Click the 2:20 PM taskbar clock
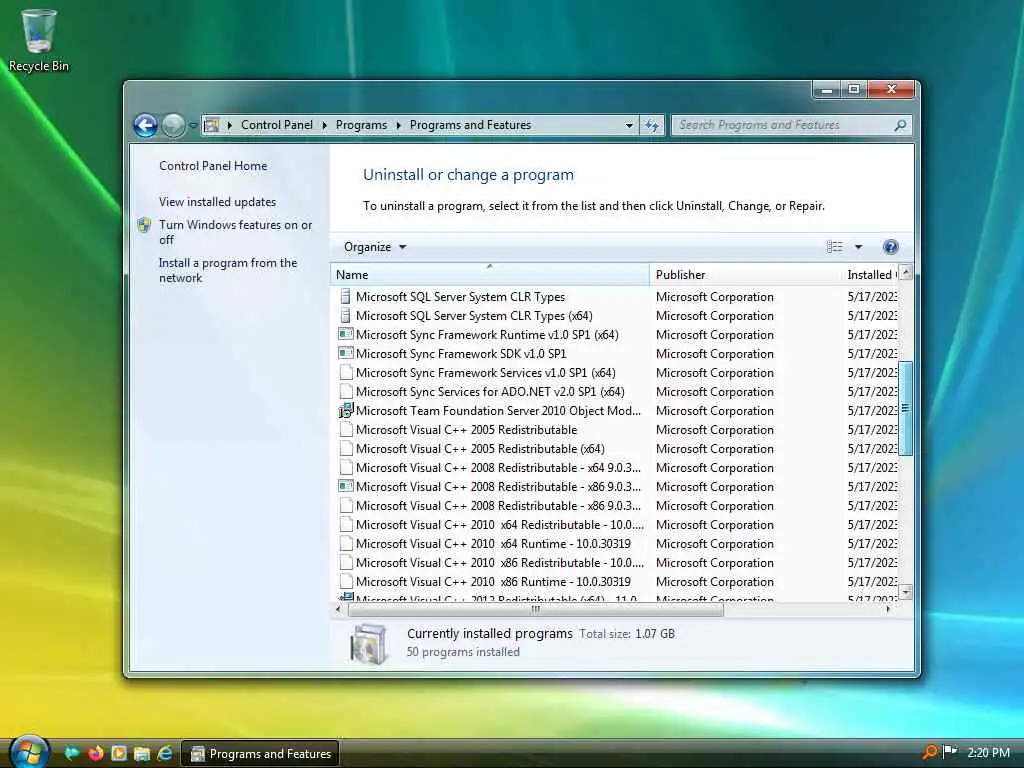The height and width of the screenshot is (768, 1024). coord(988,752)
